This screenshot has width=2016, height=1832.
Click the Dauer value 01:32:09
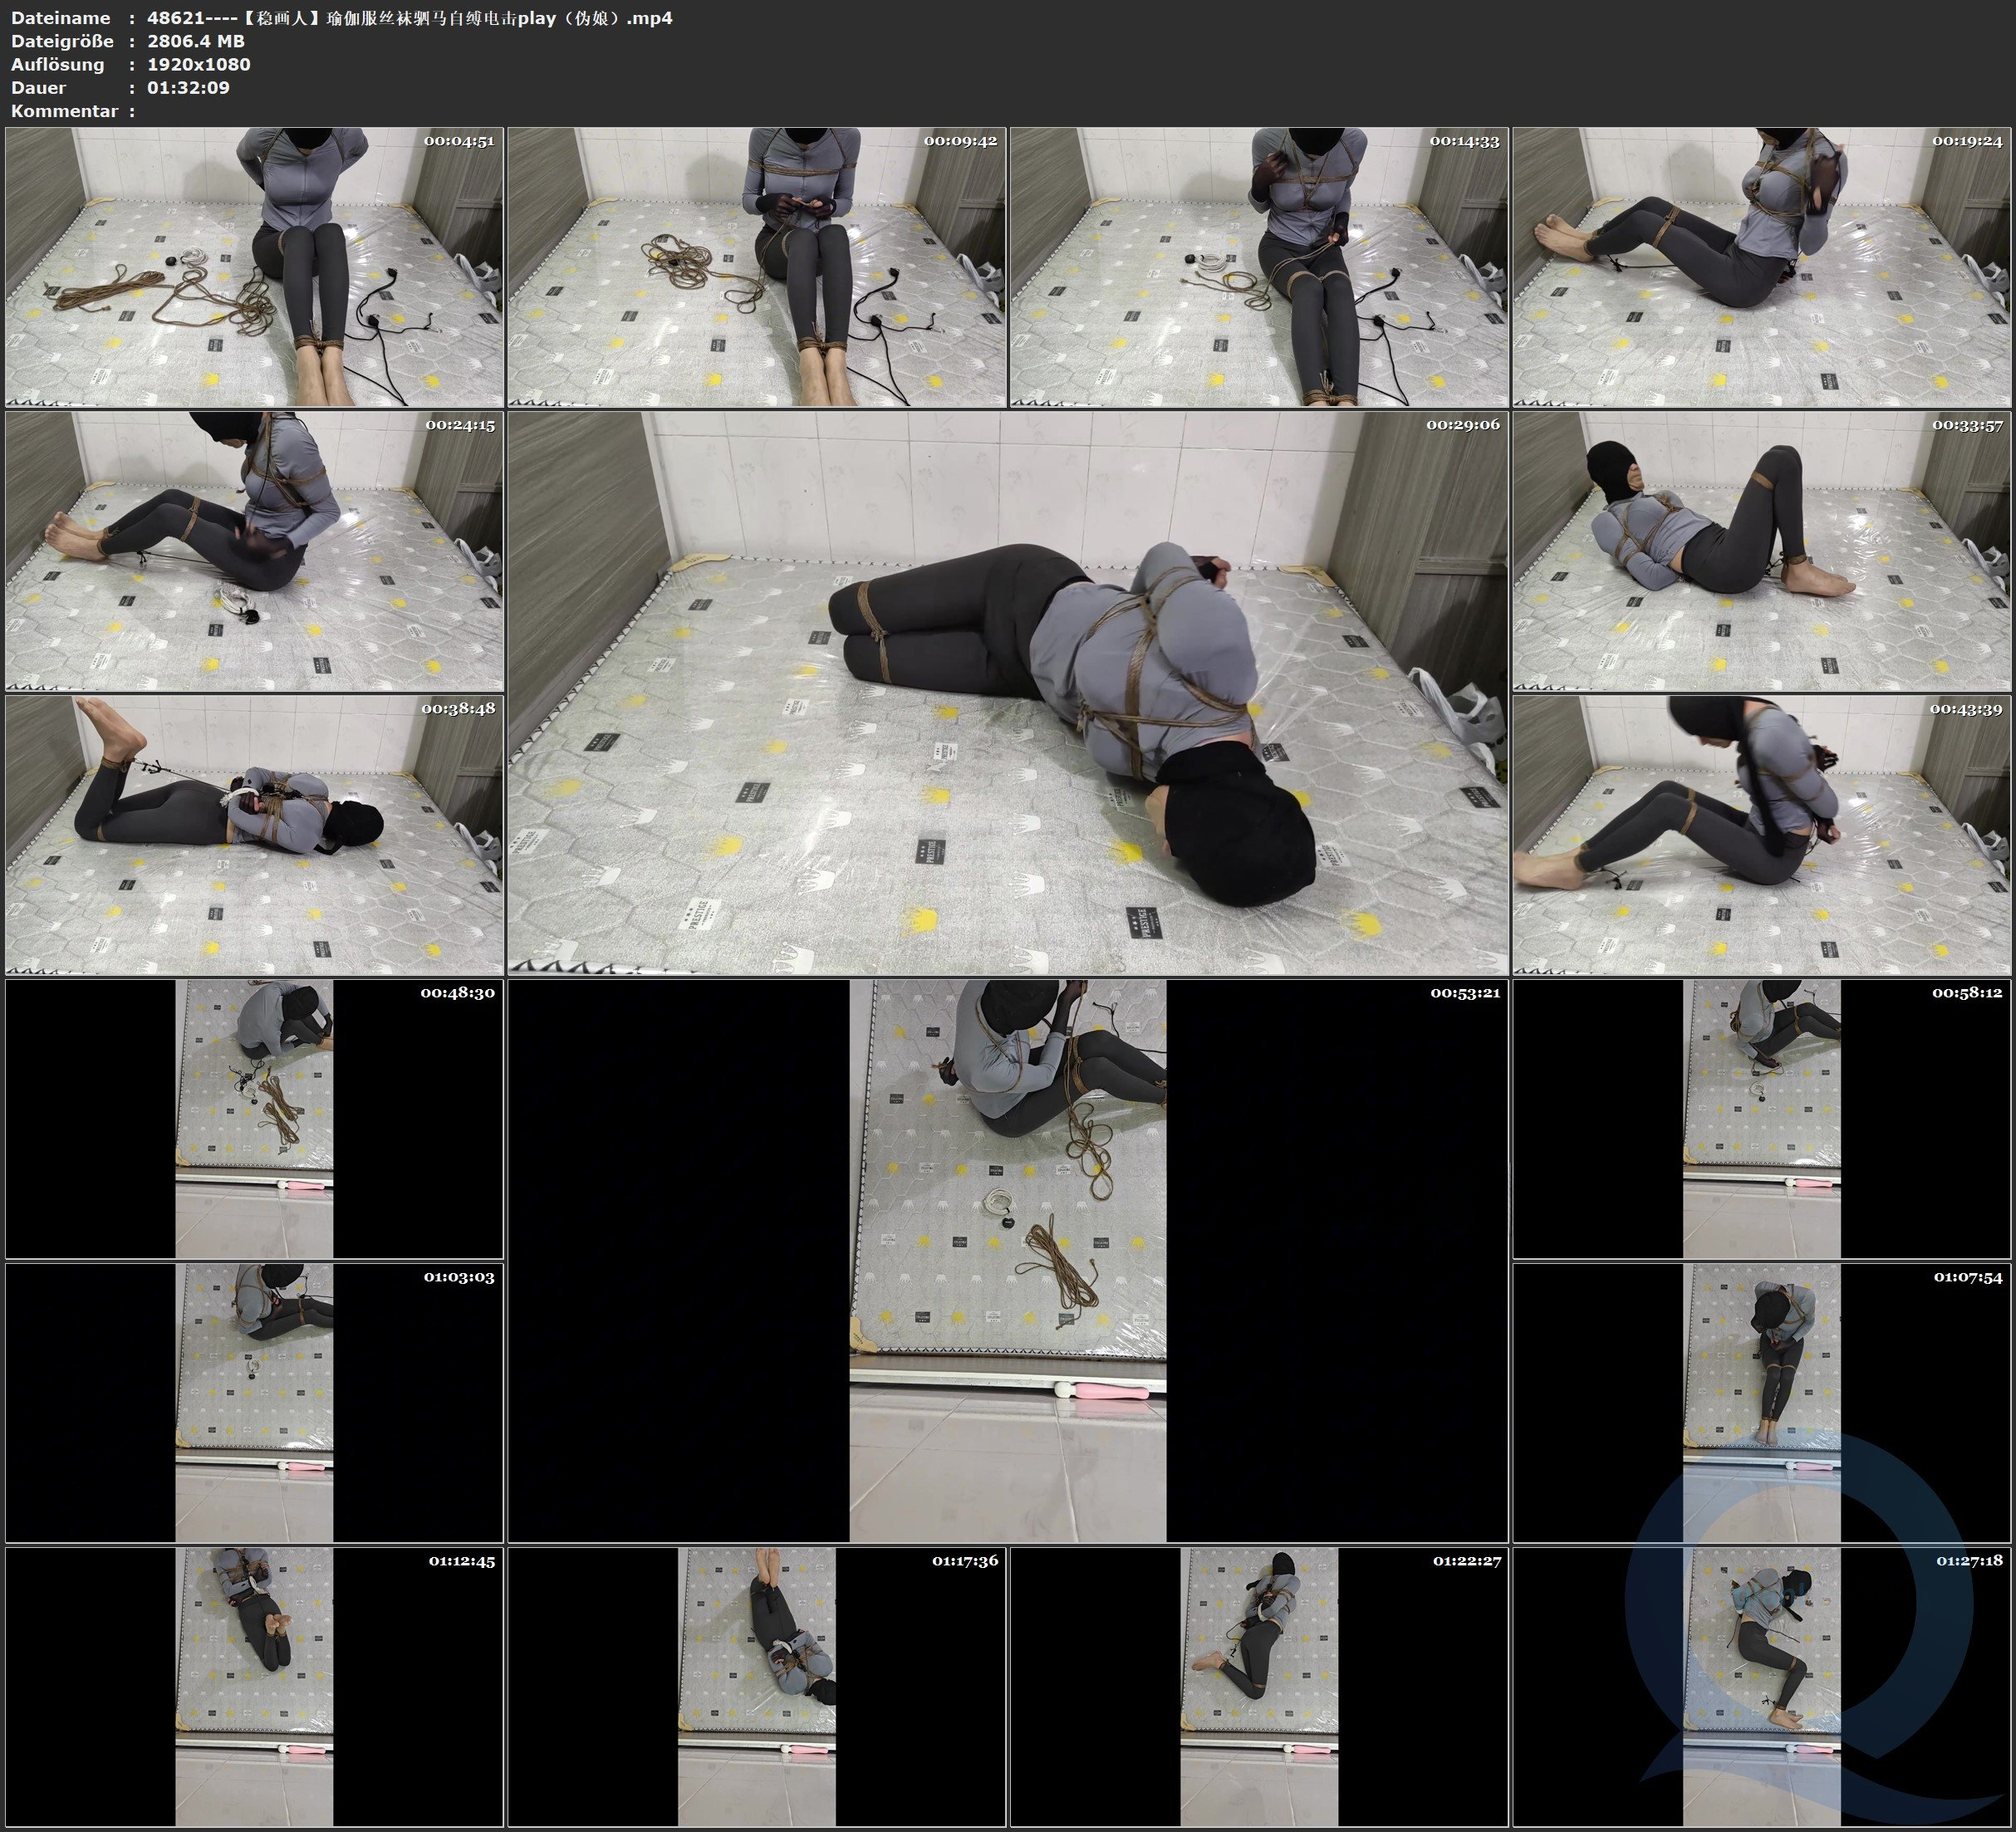click(188, 88)
